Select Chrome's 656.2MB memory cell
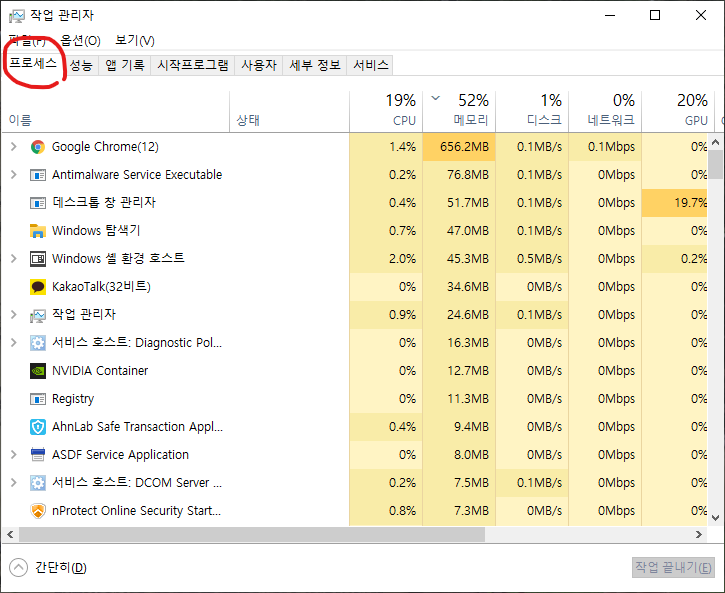The height and width of the screenshot is (593, 725). [x=459, y=147]
